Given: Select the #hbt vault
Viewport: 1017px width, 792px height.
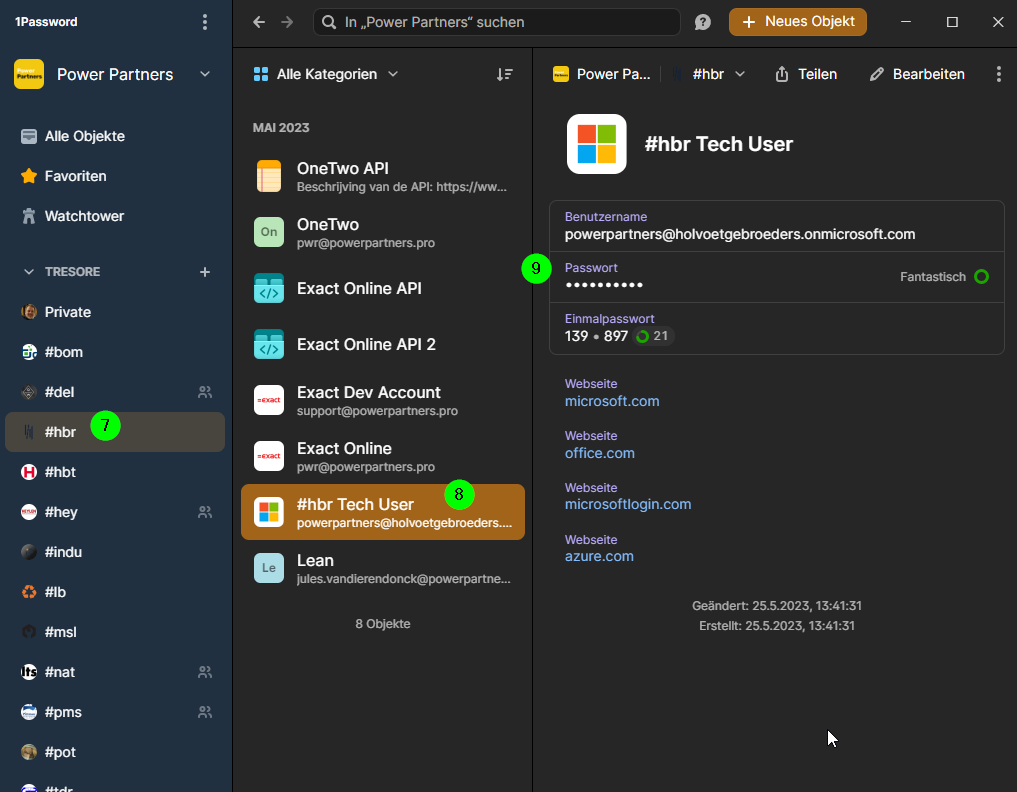Looking at the screenshot, I should pyautogui.click(x=115, y=472).
